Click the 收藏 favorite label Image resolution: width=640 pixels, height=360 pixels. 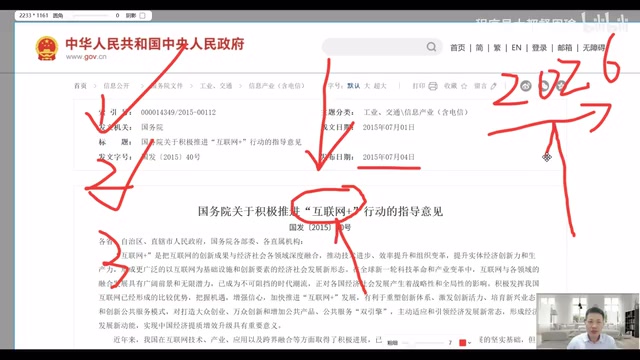(x=451, y=86)
